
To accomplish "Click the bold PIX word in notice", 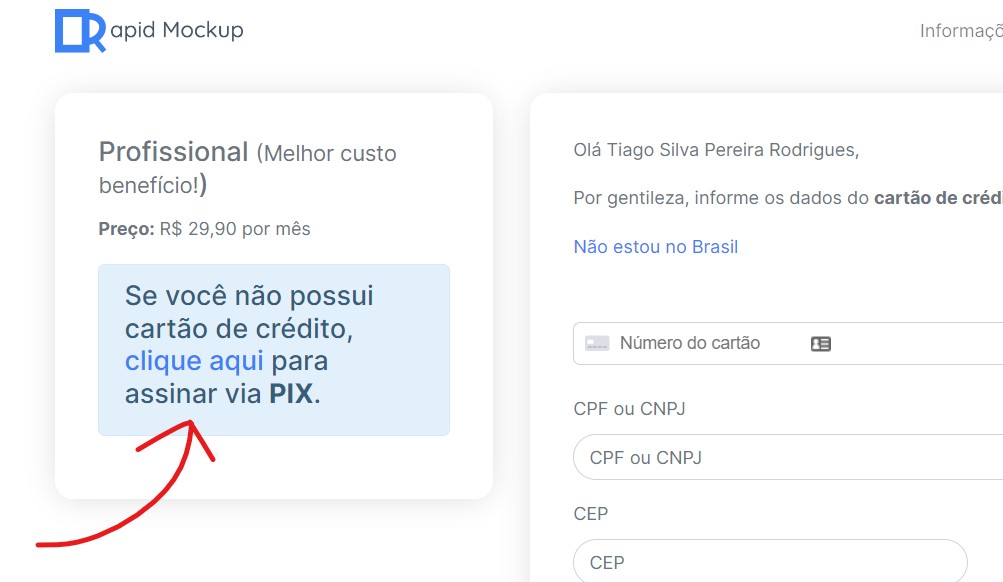I will coord(291,394).
